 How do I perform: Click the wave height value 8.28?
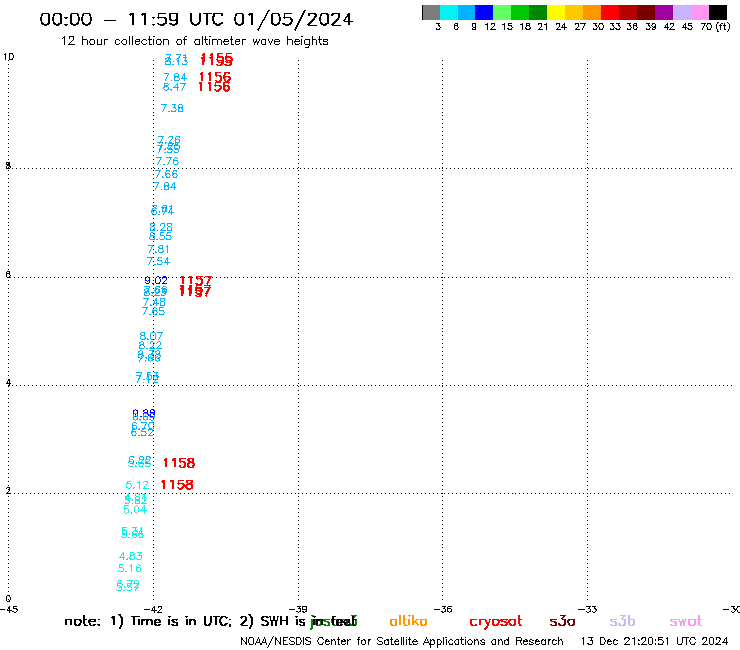(161, 228)
